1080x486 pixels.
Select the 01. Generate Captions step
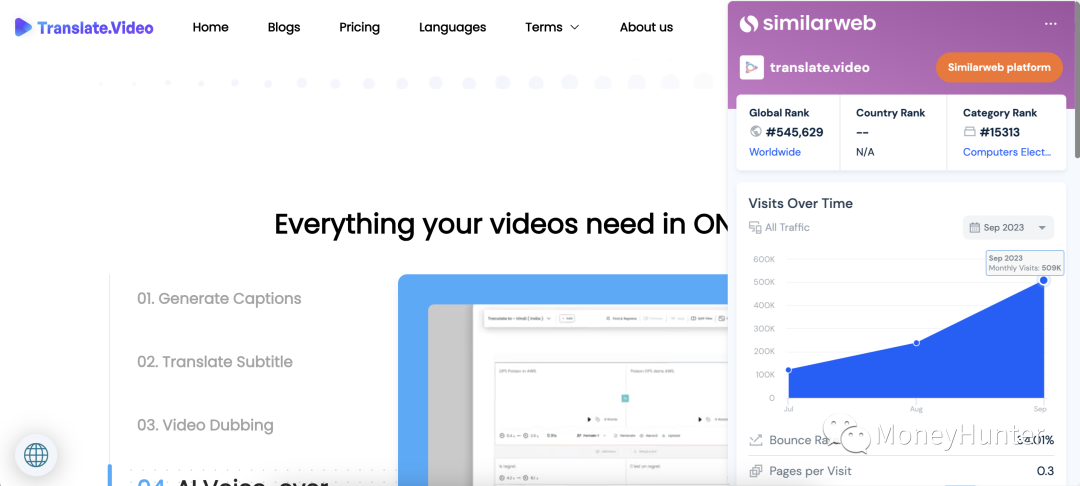(219, 298)
